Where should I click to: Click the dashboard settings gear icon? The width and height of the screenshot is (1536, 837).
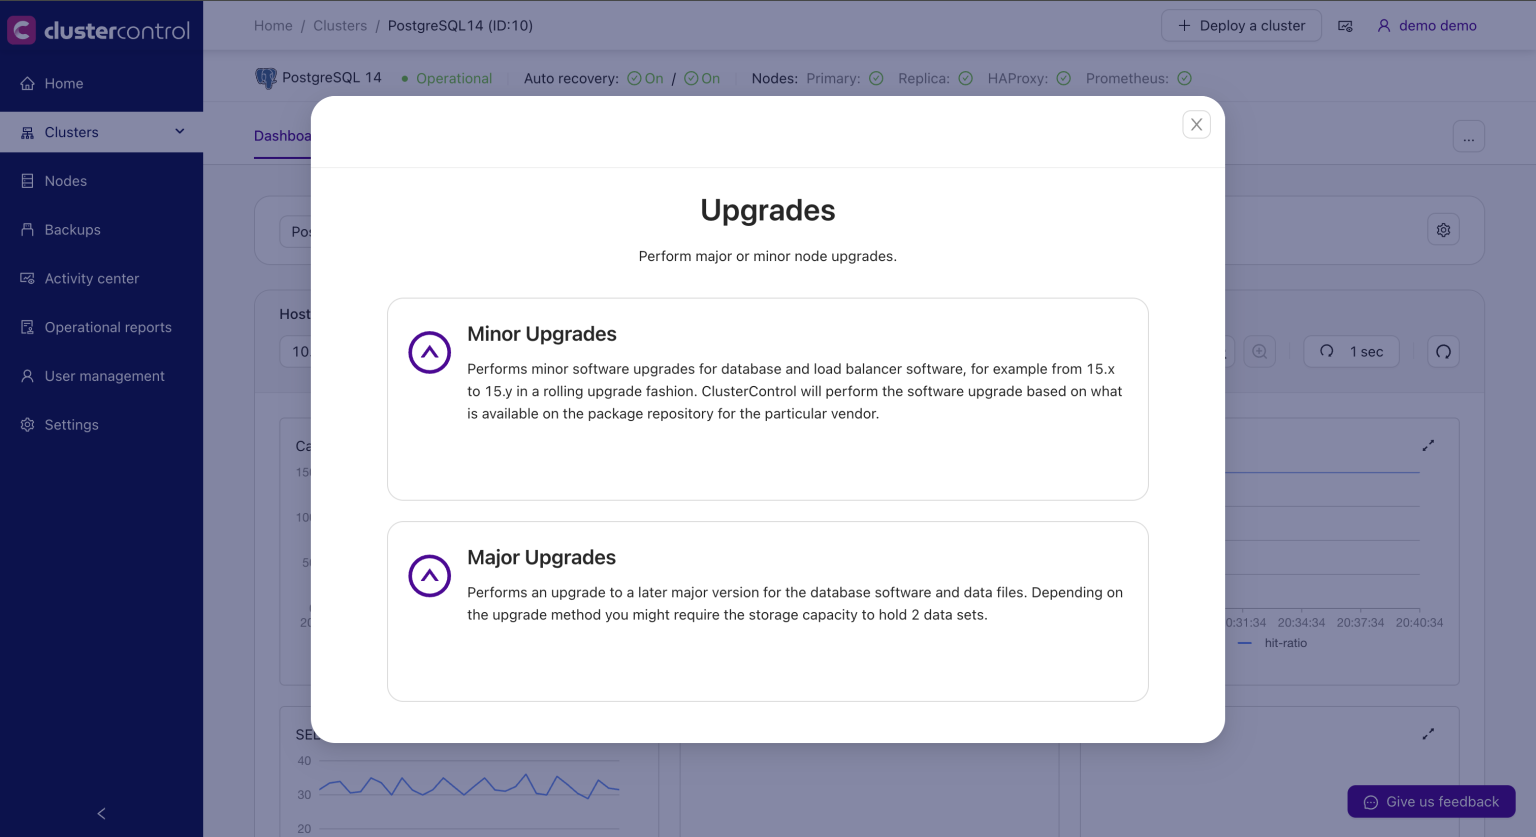pyautogui.click(x=1443, y=230)
